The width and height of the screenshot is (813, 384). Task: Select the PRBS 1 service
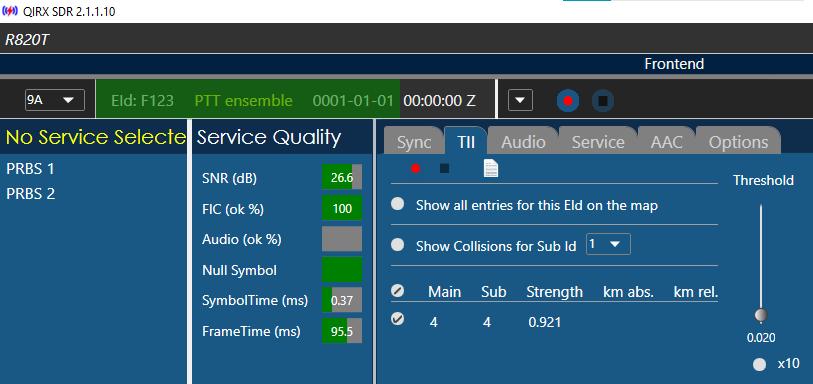31,169
